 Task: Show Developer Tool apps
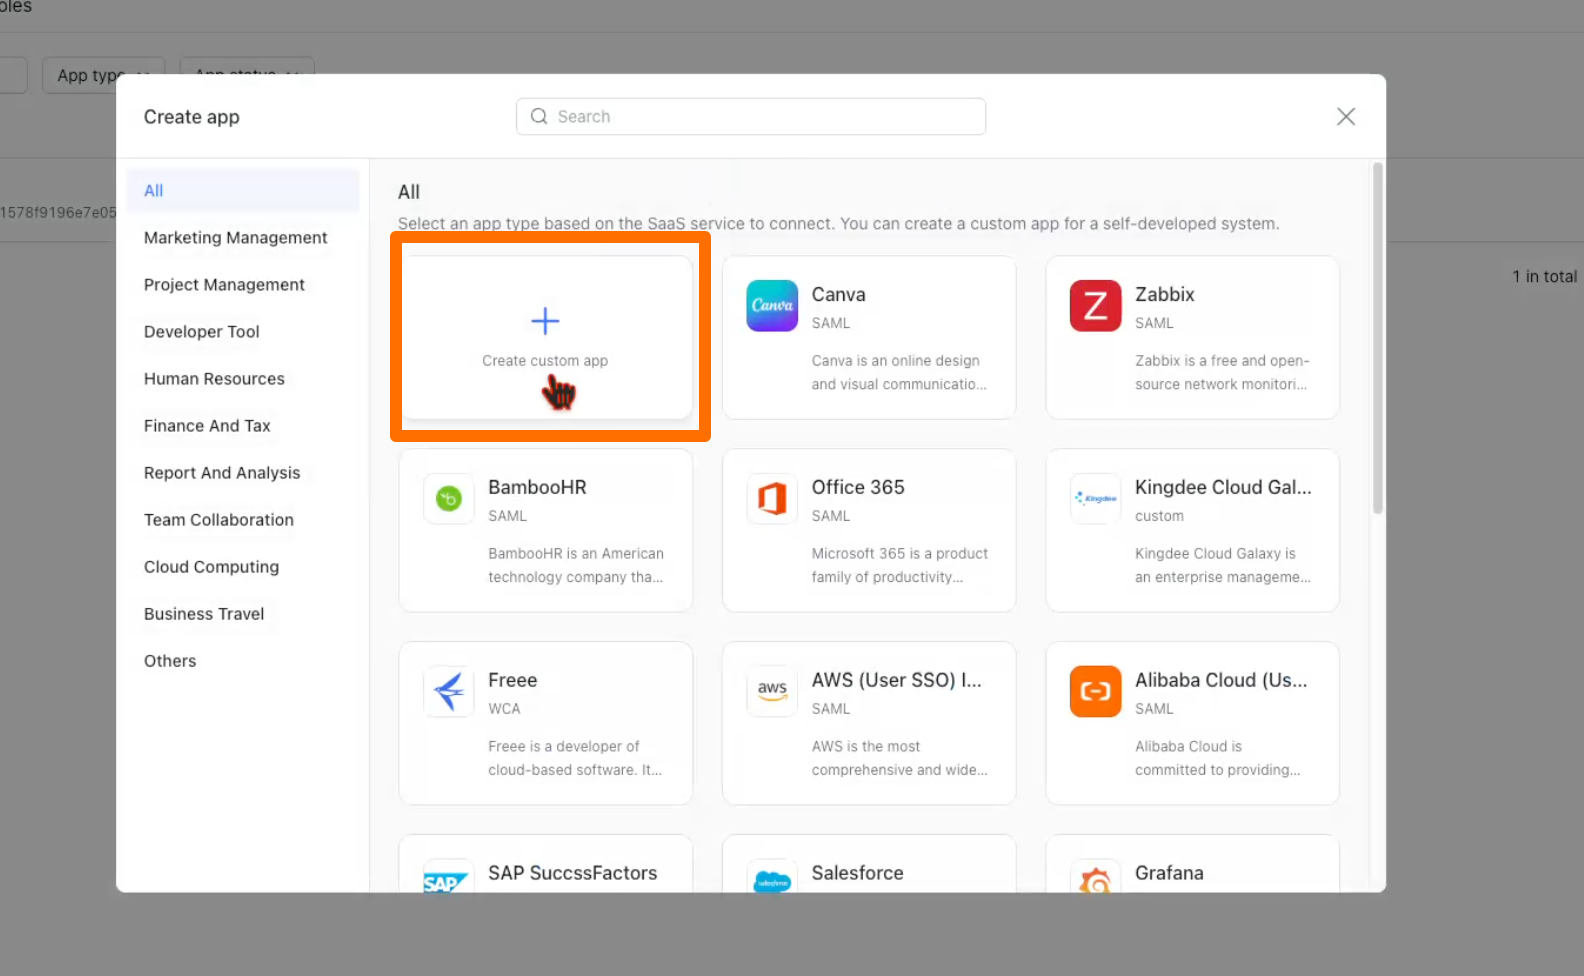coord(202,331)
